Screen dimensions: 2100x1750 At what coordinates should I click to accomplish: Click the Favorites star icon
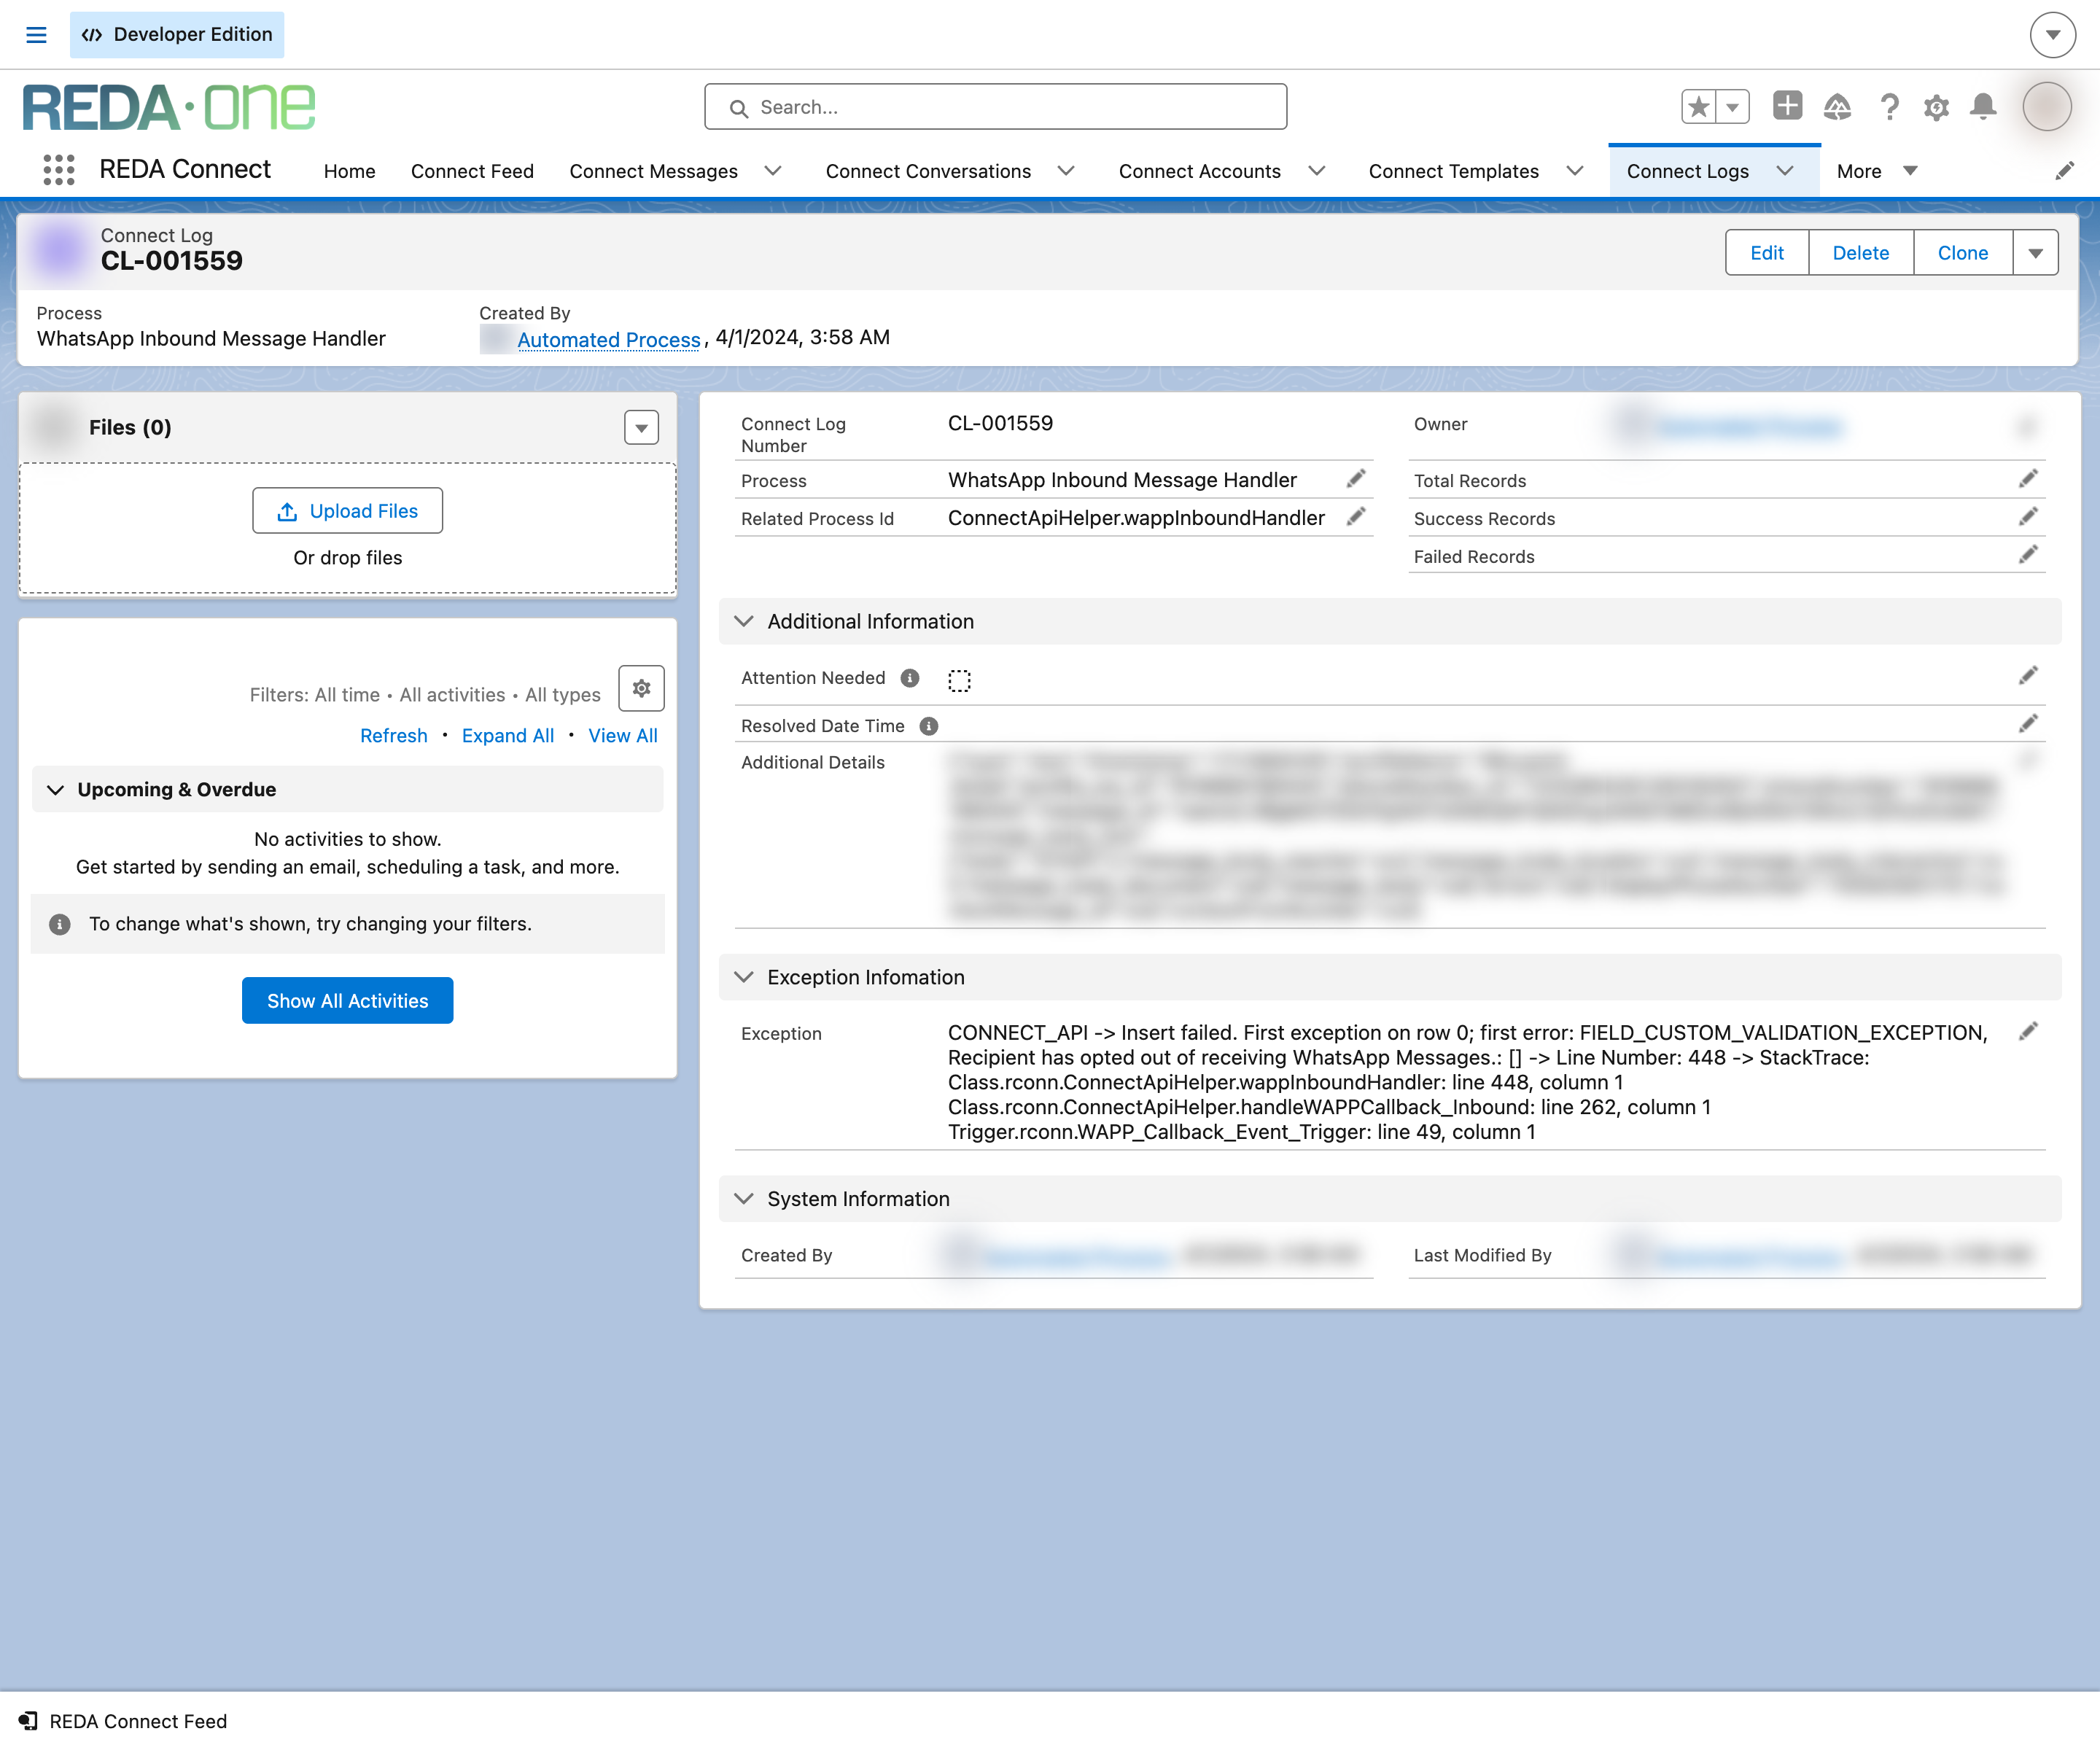(x=1698, y=106)
